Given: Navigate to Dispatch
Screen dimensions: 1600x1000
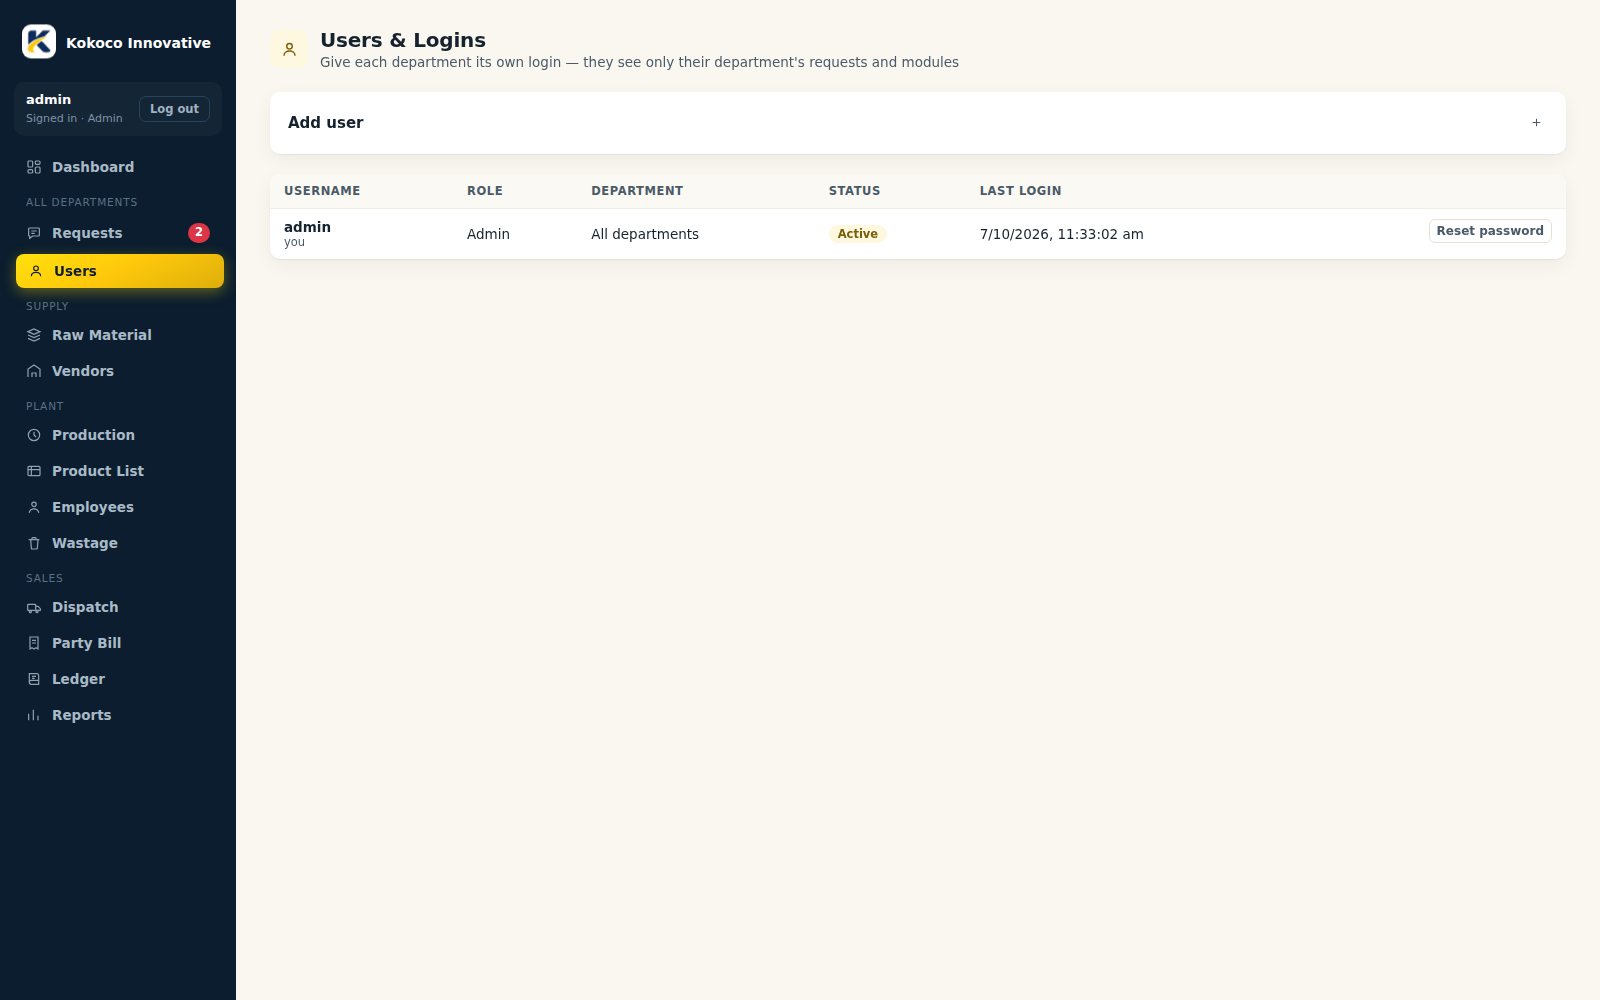Looking at the screenshot, I should click(x=119, y=607).
